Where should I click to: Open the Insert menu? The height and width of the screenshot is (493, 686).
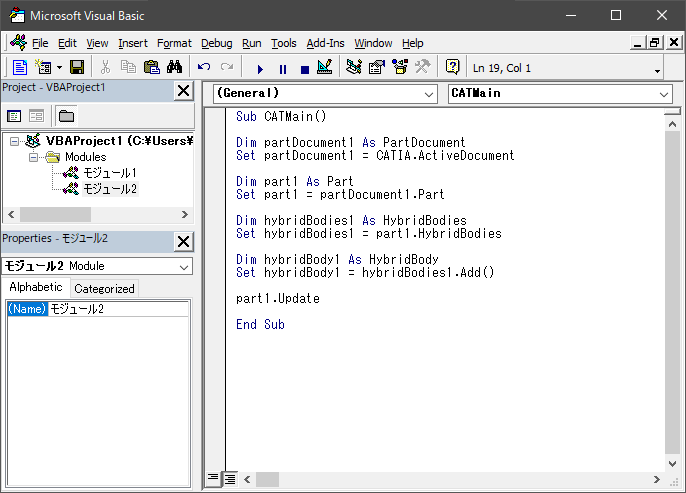(133, 43)
